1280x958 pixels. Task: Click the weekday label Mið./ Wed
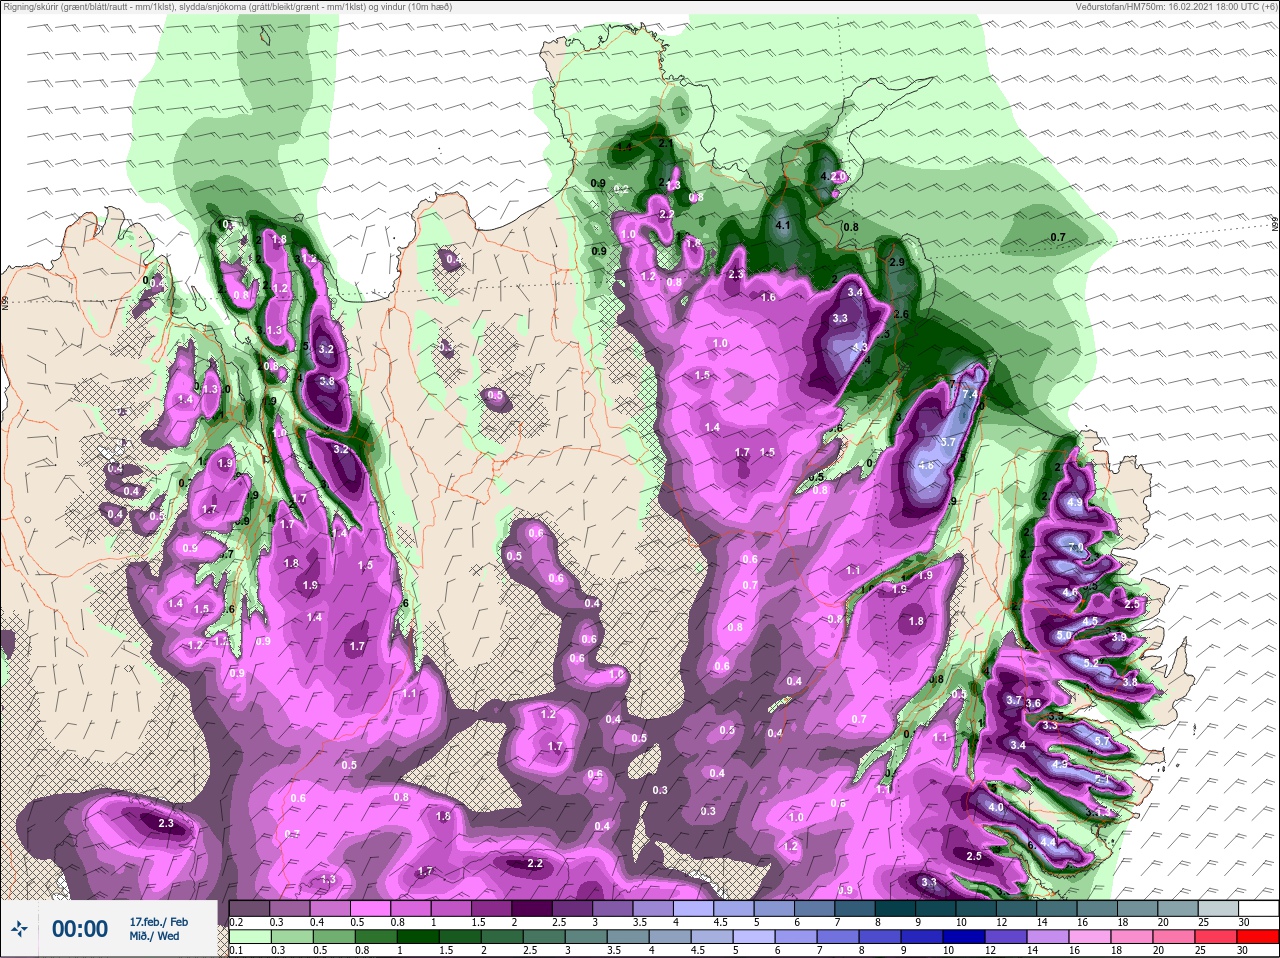155,936
